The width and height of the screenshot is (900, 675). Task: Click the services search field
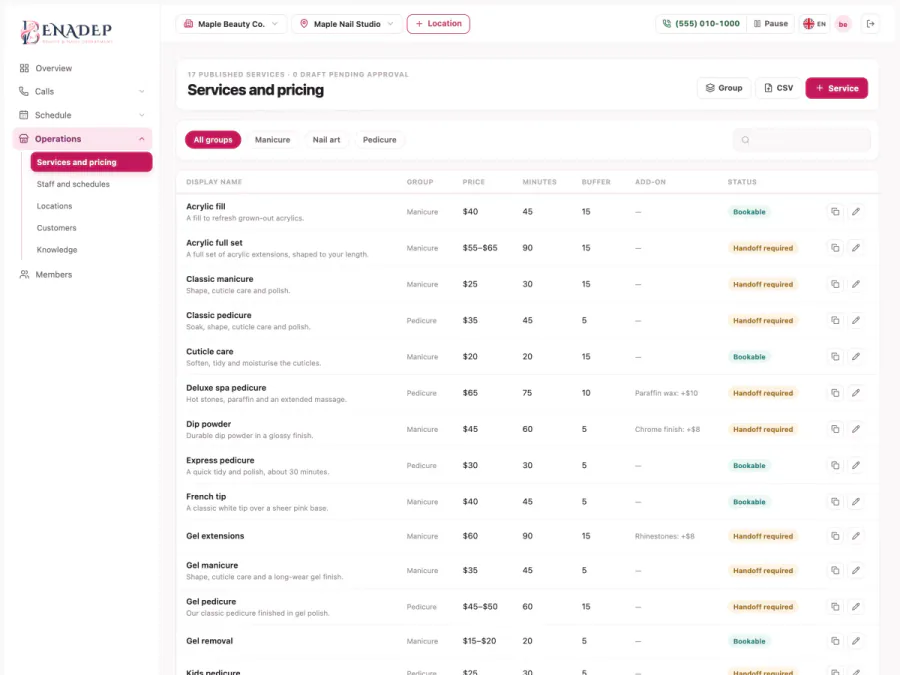point(801,140)
